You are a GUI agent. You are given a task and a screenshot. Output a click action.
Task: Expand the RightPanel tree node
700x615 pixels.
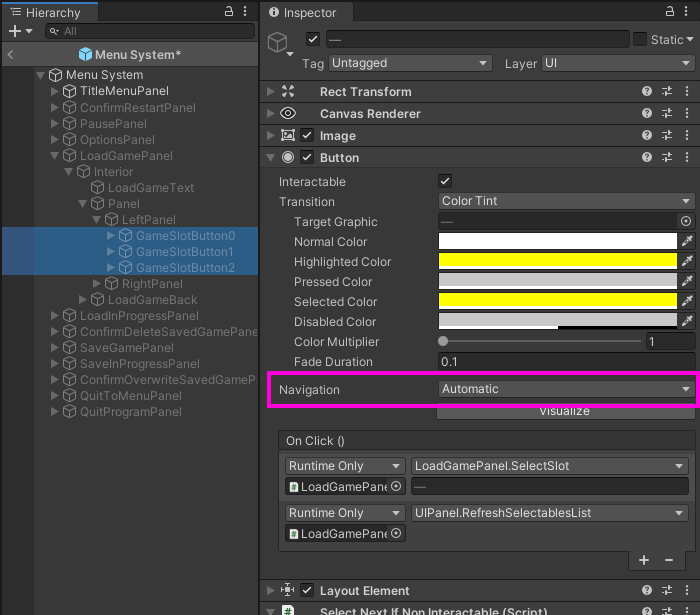pos(96,283)
